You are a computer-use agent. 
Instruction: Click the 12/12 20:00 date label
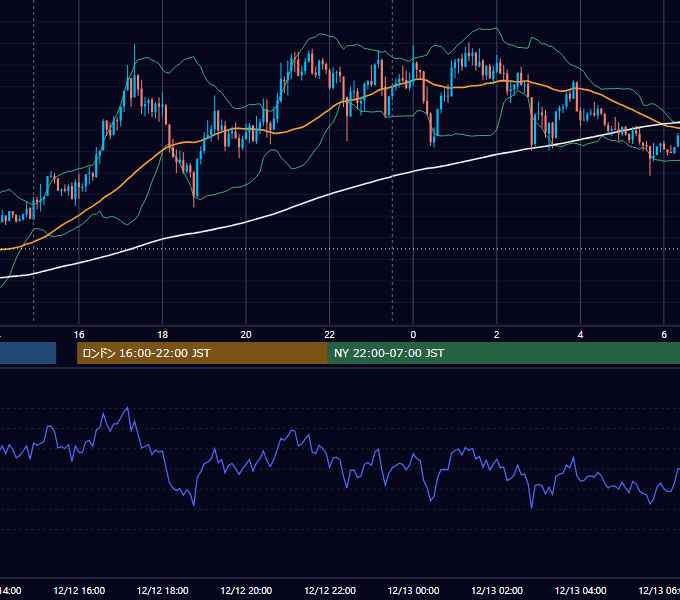[246, 590]
